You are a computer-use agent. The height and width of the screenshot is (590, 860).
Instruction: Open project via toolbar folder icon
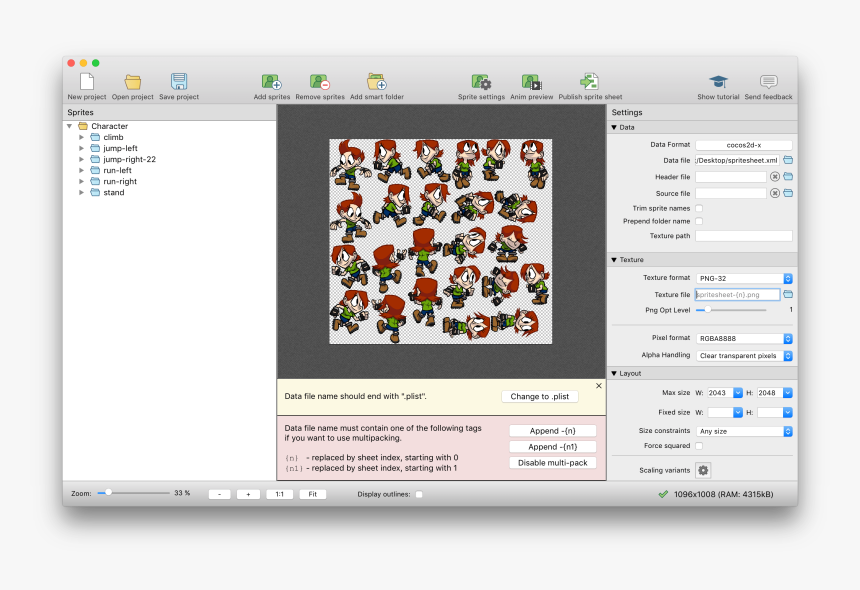(132, 82)
